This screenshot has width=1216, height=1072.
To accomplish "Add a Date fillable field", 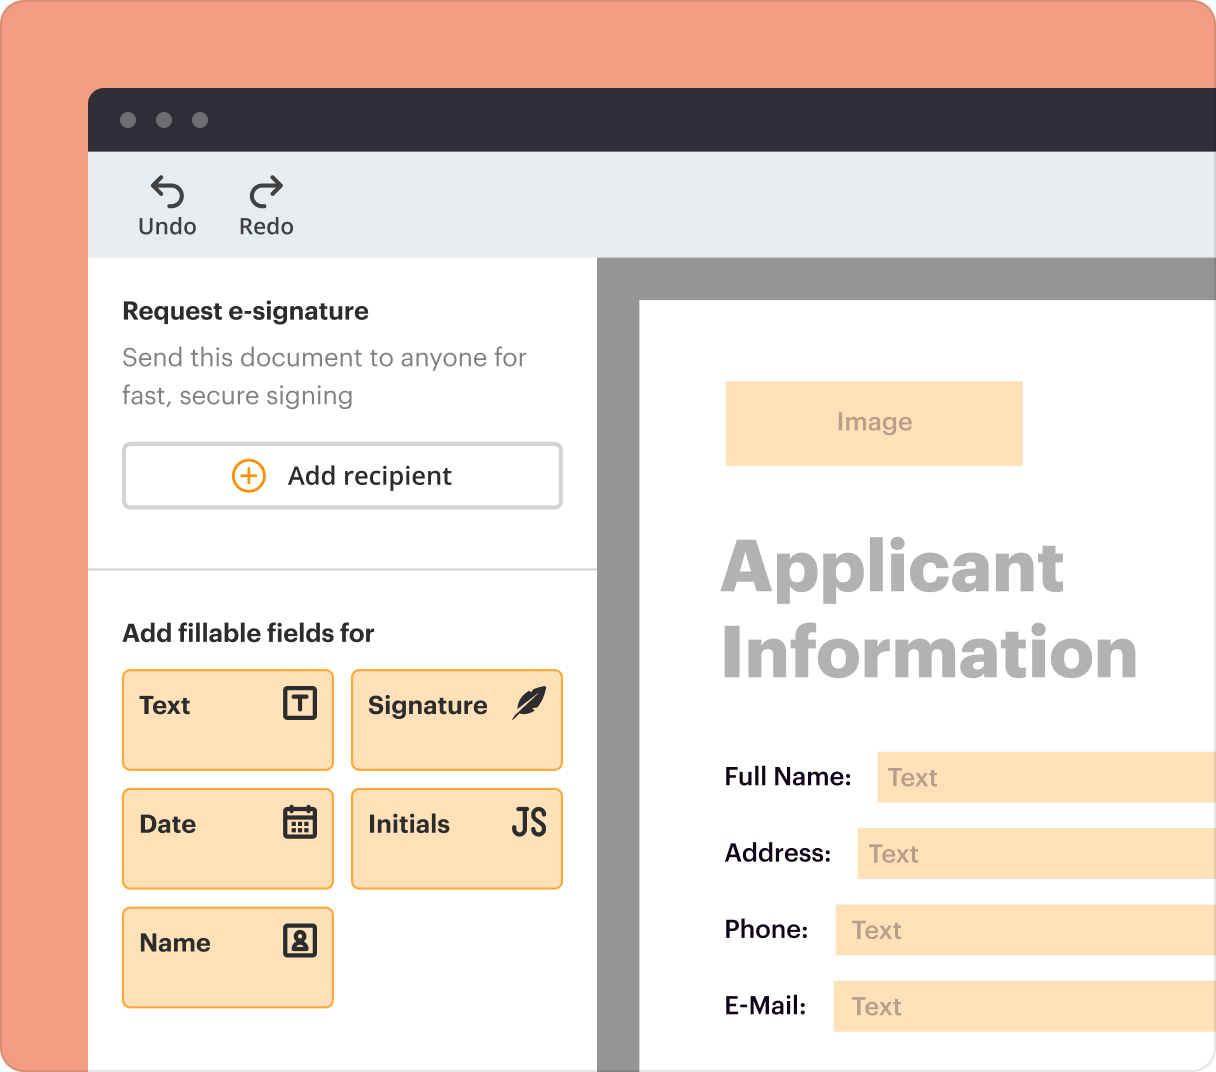I will [x=227, y=839].
